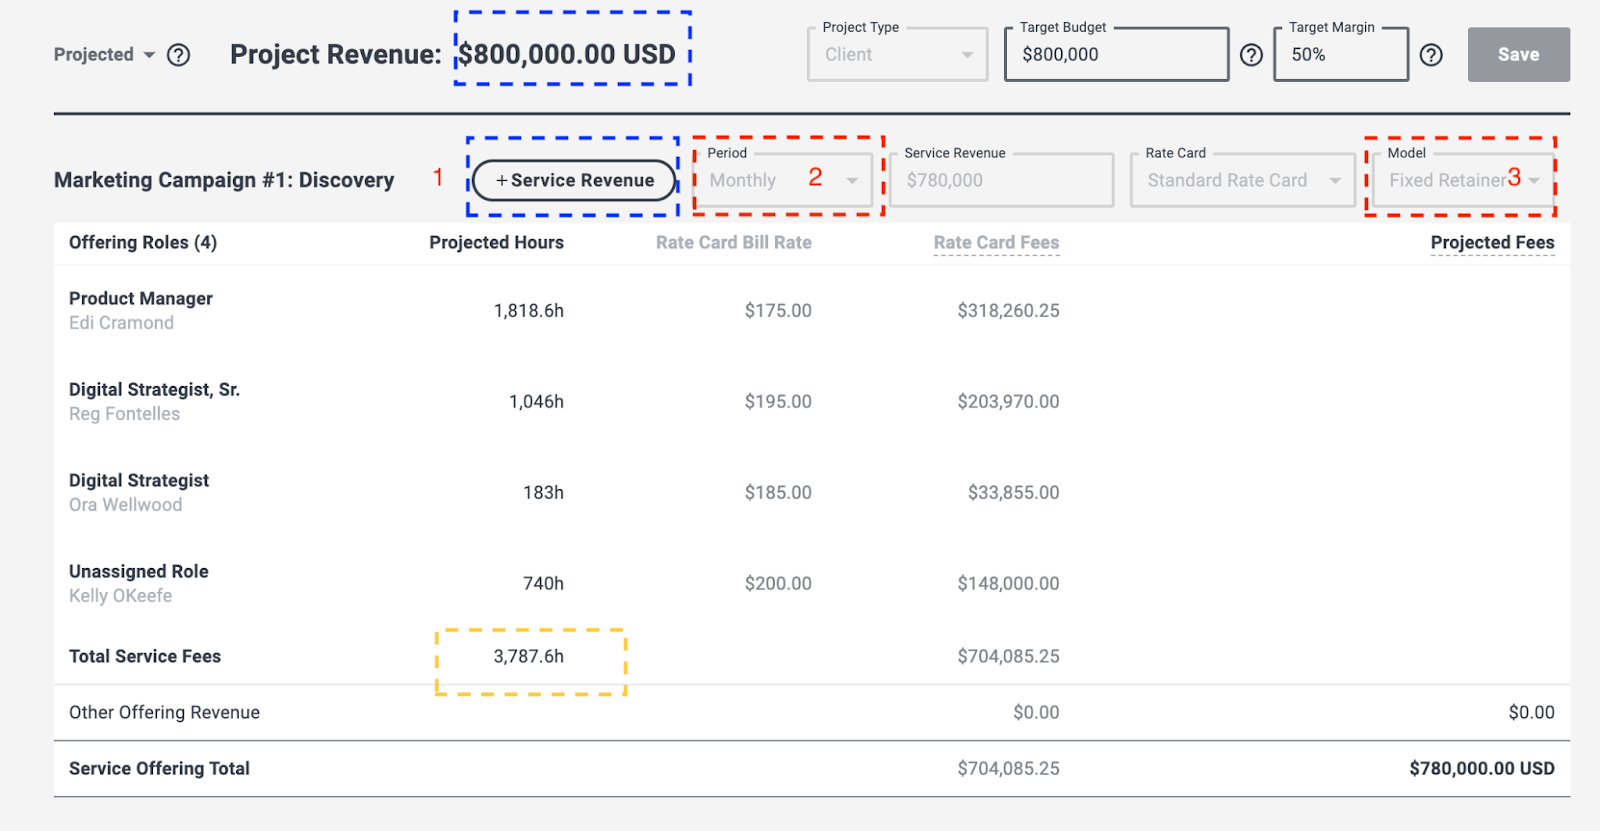Click the Projected Fees column header
Viewport: 1600px width, 831px height.
[x=1492, y=243]
